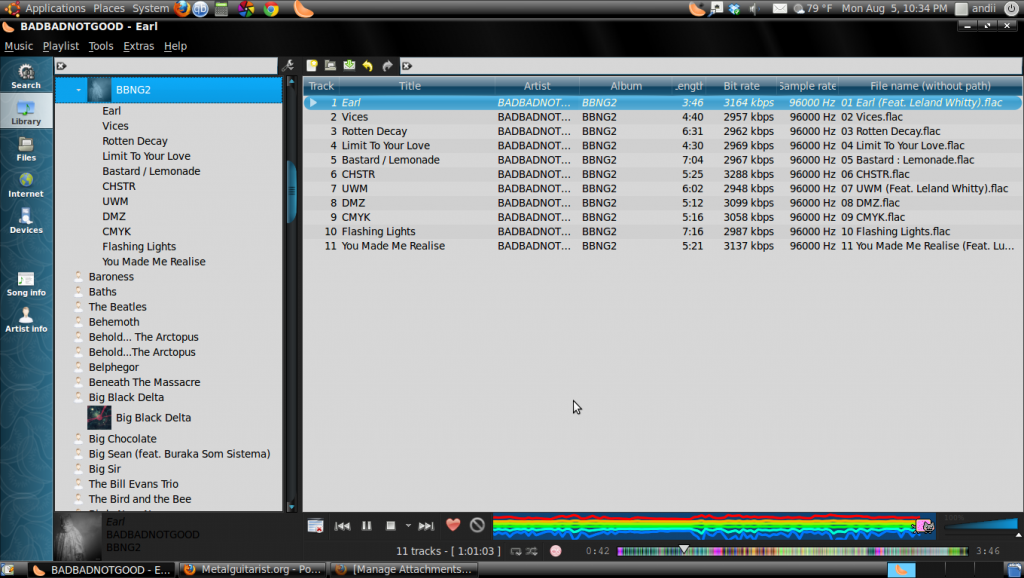Expand The Beatles artist node
1024x578 pixels.
[78, 306]
